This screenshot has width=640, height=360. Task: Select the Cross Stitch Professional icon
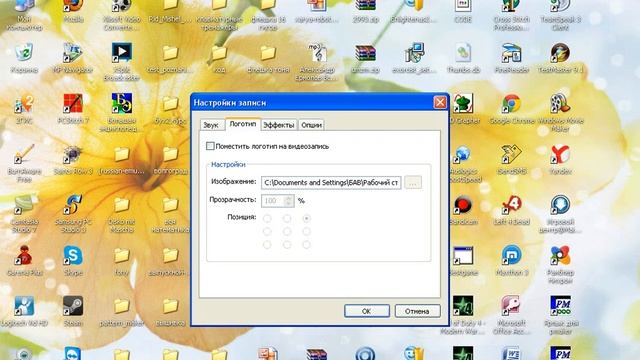[x=511, y=14]
